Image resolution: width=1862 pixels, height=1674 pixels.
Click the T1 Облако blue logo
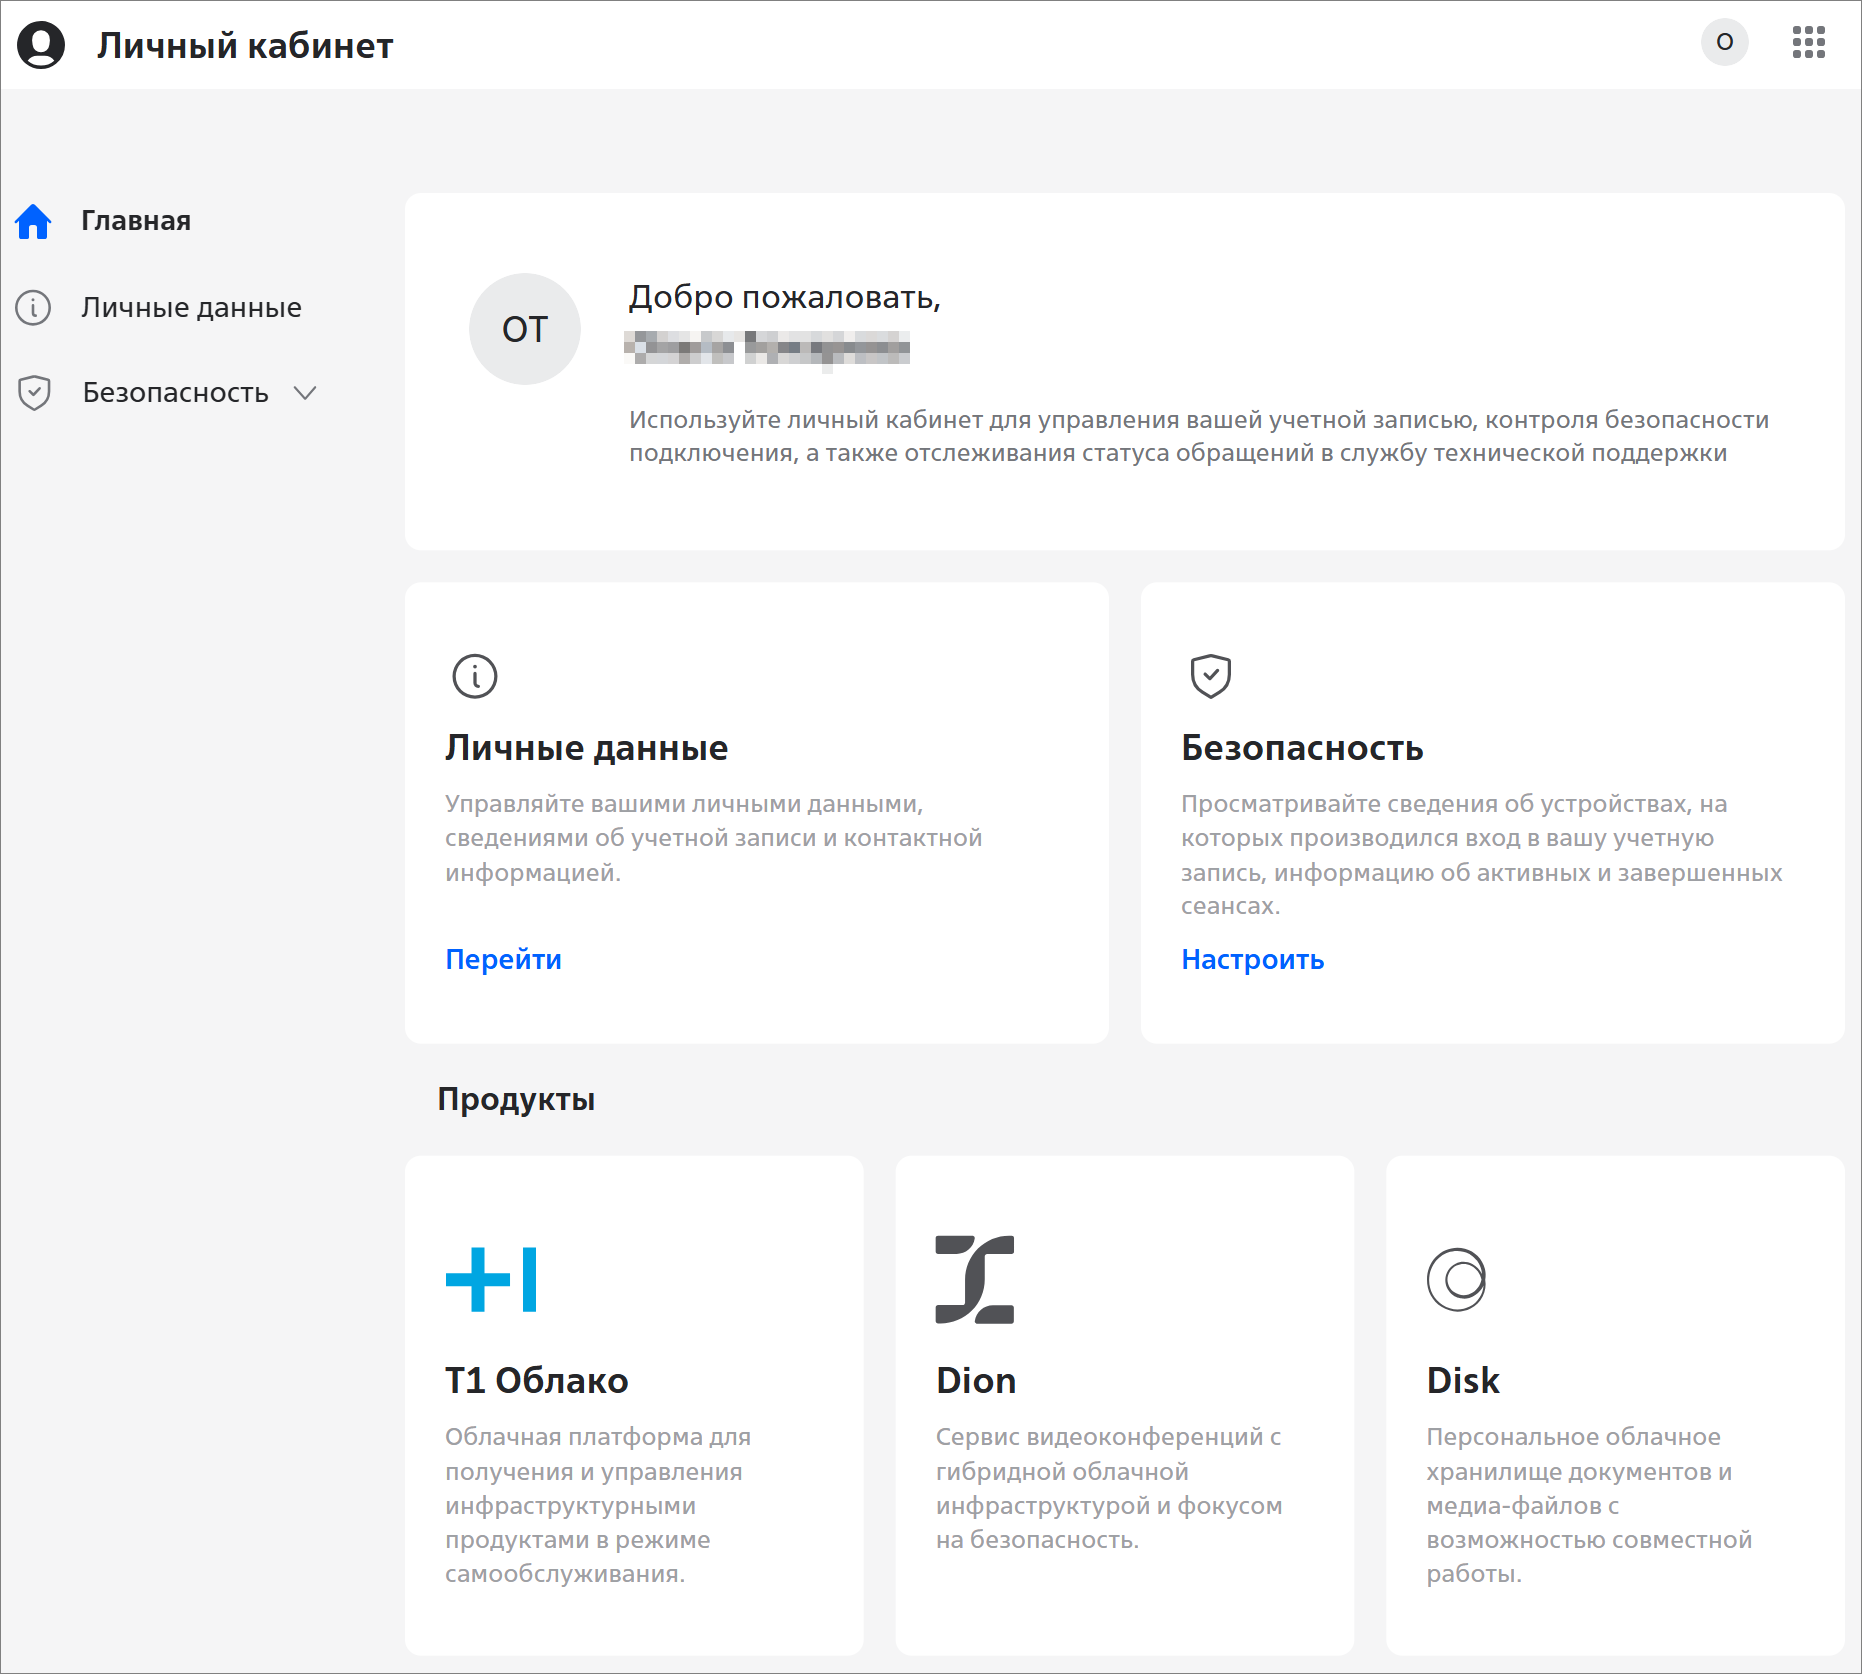click(x=491, y=1279)
